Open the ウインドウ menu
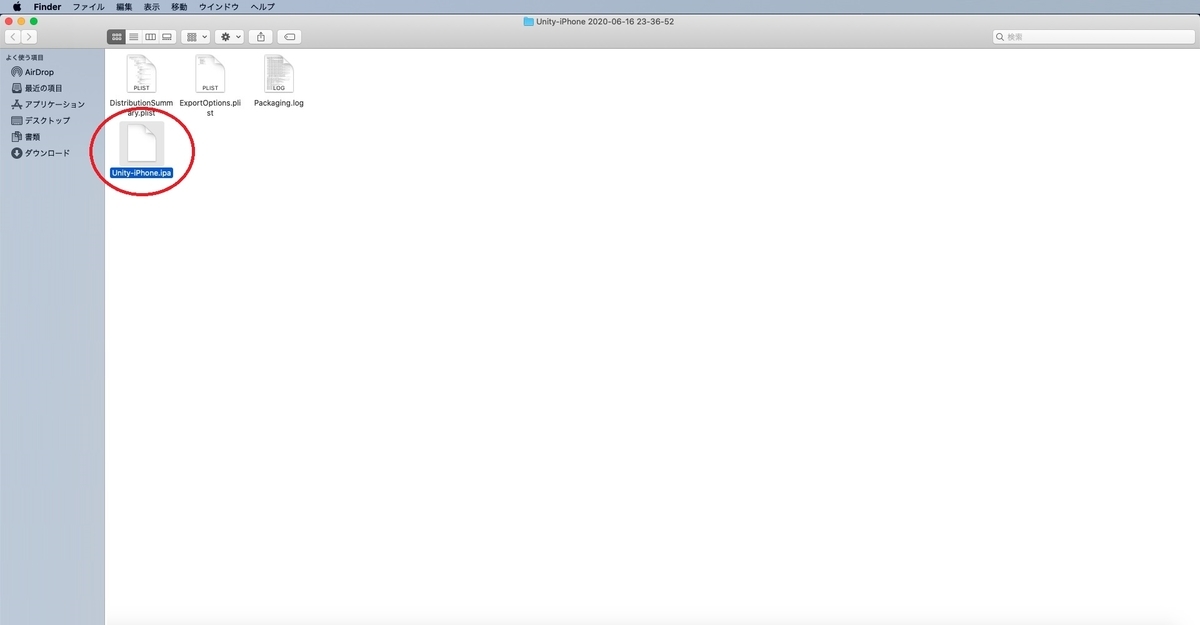This screenshot has height=625, width=1200. [x=218, y=7]
